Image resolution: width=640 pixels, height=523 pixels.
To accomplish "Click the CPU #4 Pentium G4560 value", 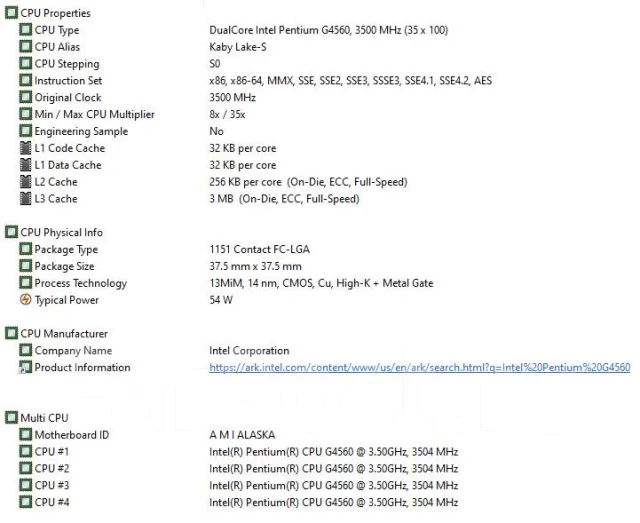I will tap(333, 503).
